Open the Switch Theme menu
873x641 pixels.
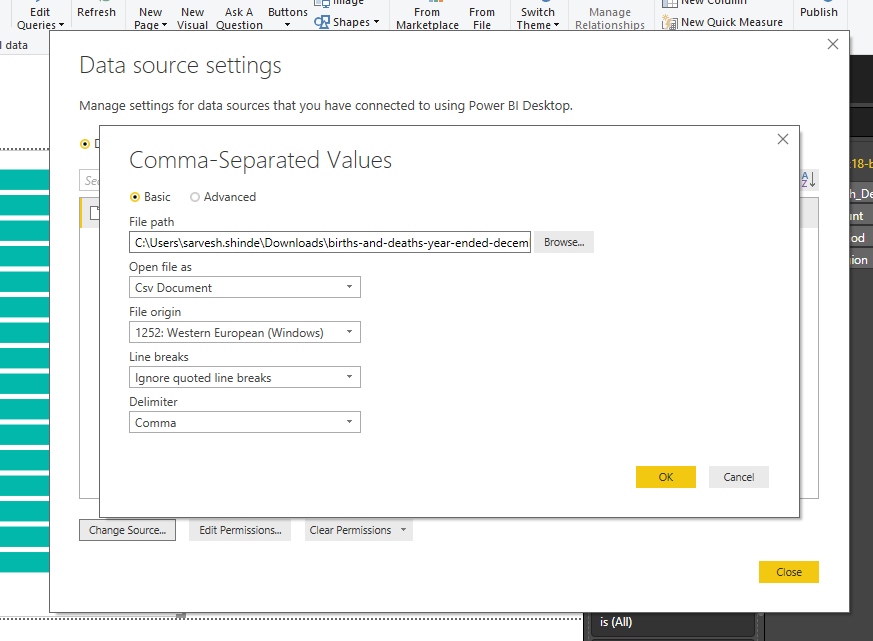pyautogui.click(x=537, y=11)
